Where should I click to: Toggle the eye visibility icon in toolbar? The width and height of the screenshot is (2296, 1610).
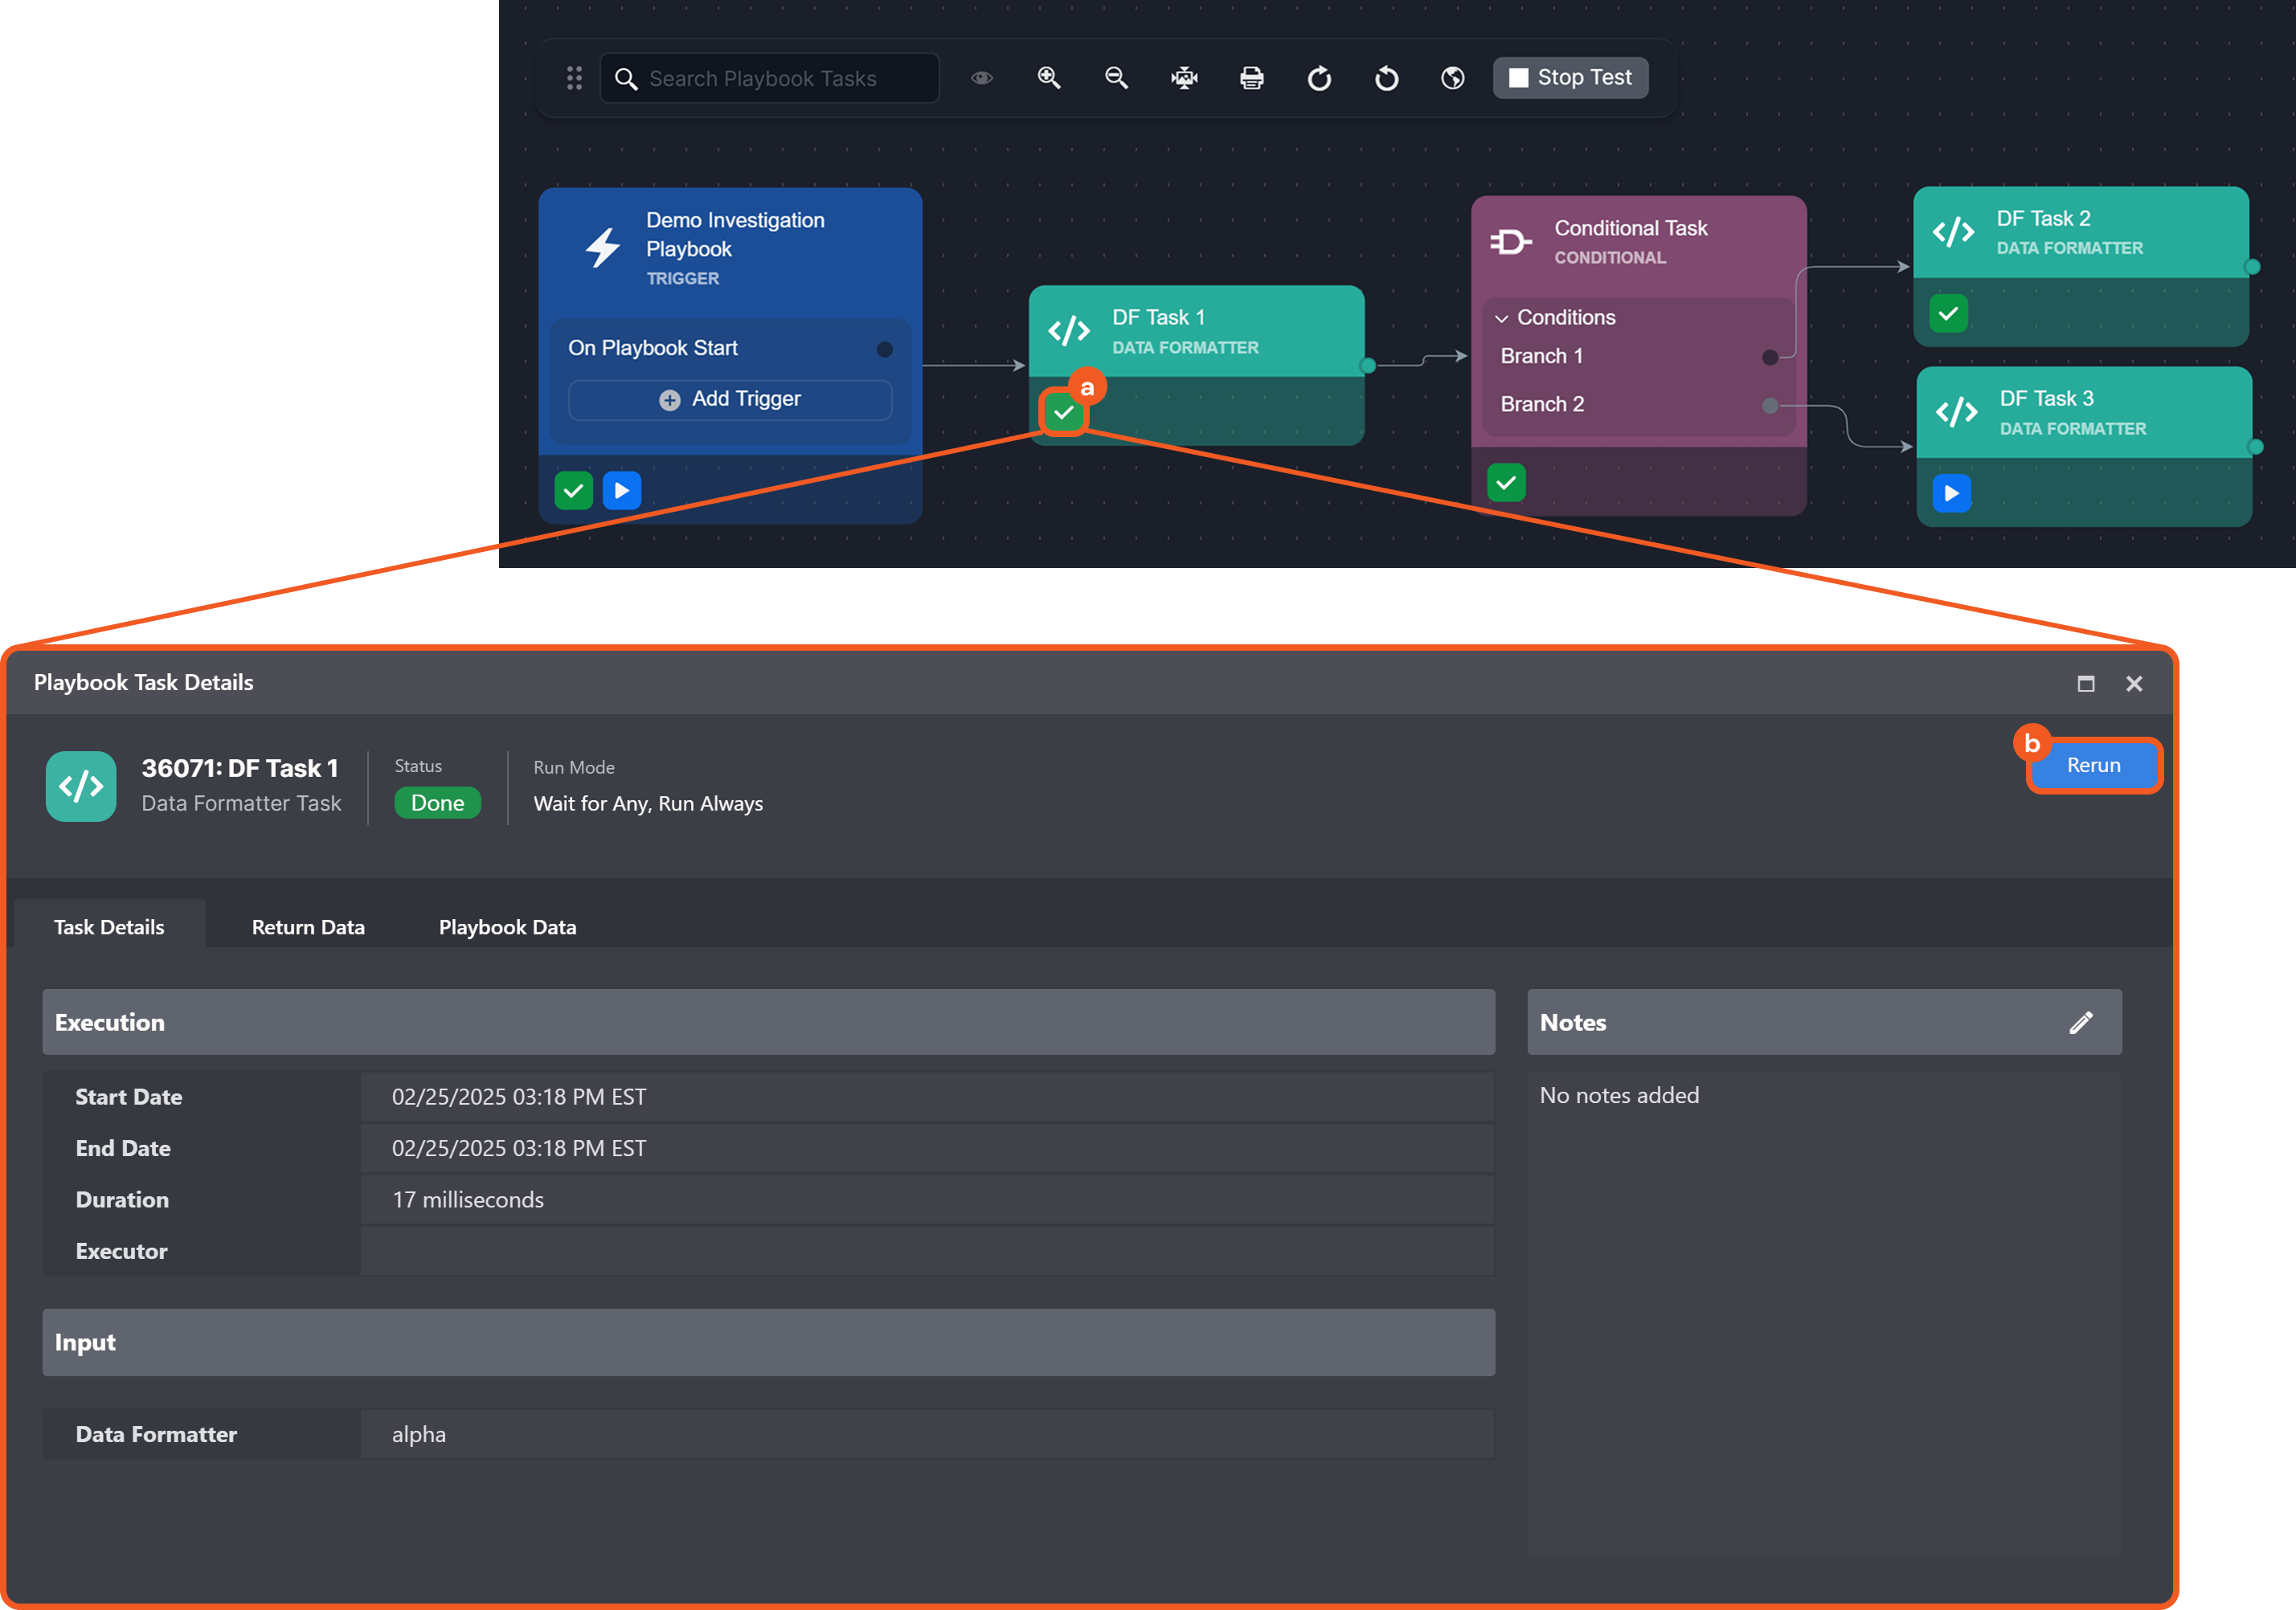981,78
